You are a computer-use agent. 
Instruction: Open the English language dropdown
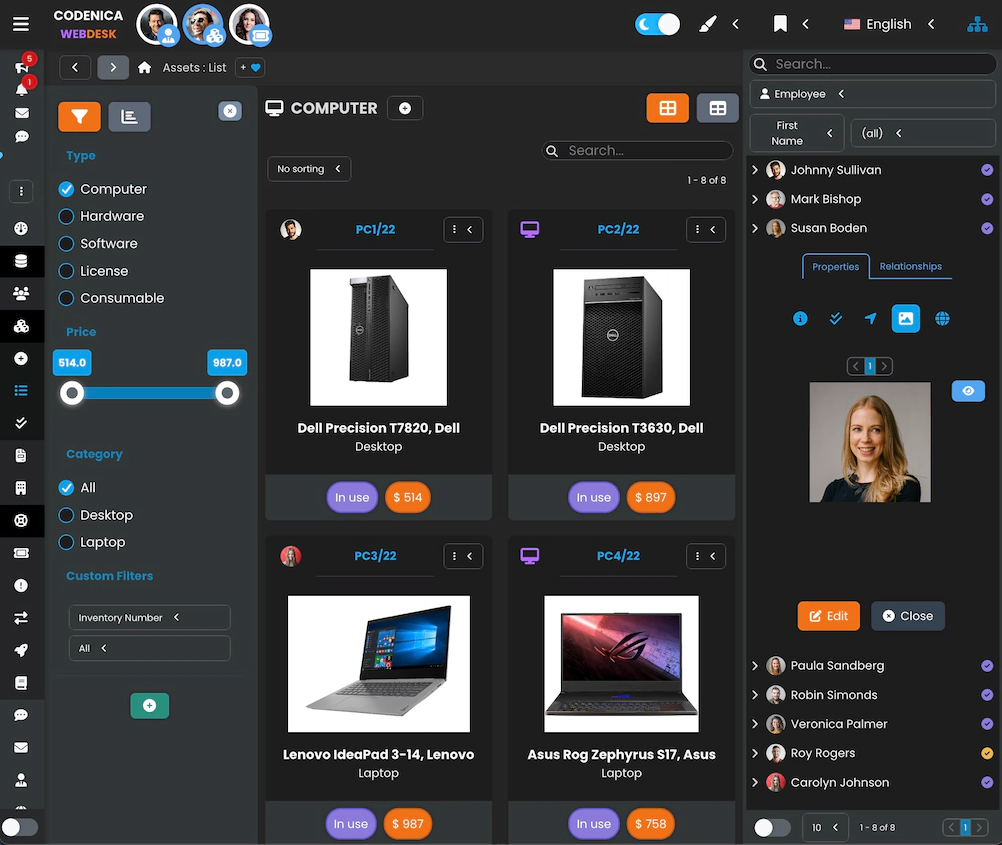click(885, 23)
